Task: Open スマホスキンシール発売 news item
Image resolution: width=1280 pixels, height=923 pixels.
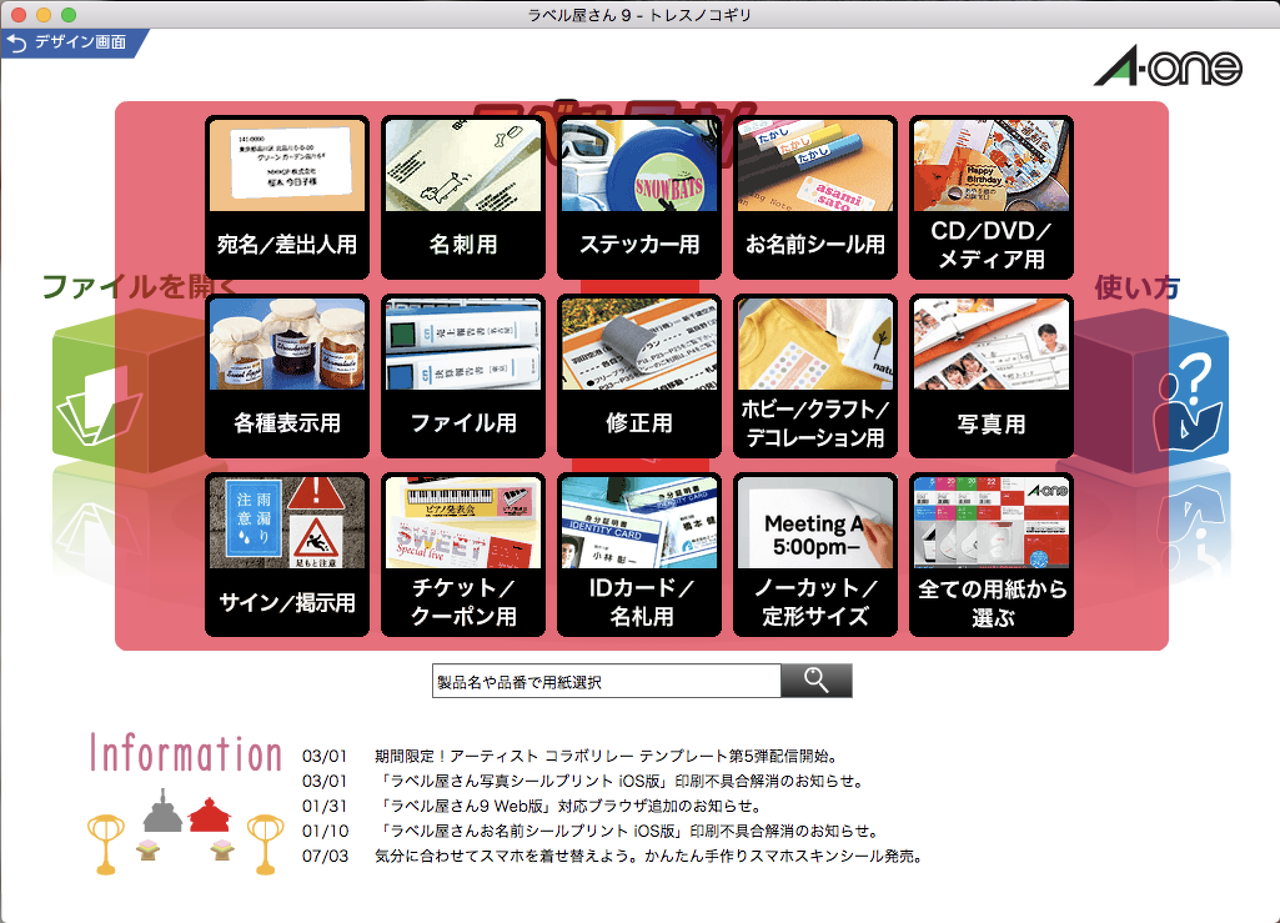Action: tap(648, 857)
